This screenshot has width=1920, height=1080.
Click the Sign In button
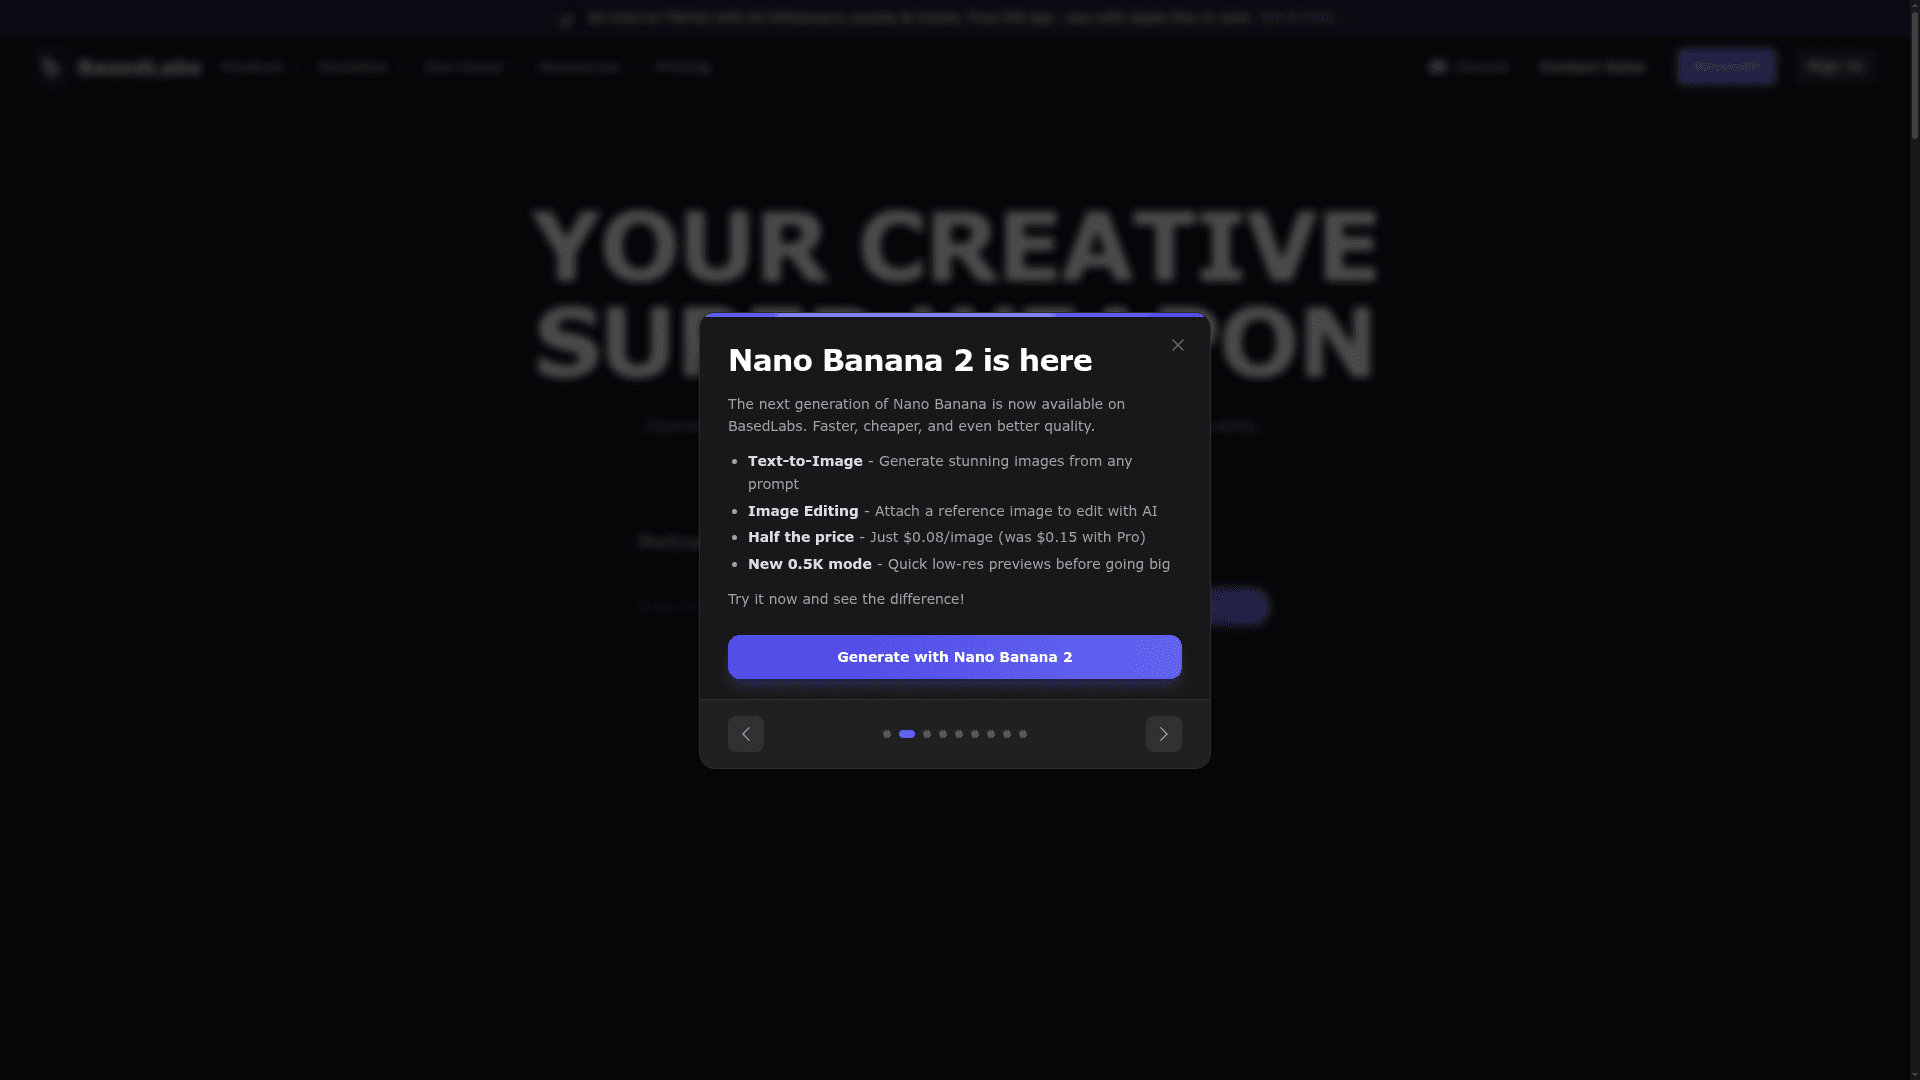pyautogui.click(x=1835, y=67)
